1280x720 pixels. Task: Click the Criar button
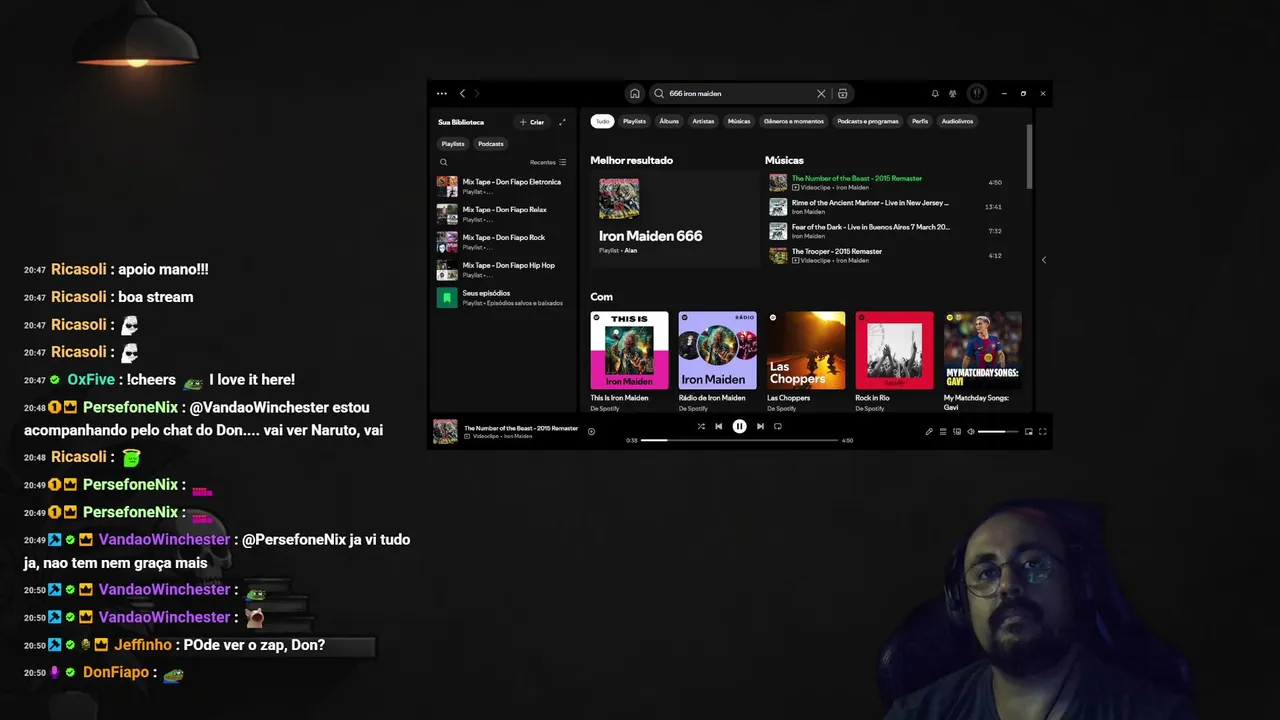(532, 122)
